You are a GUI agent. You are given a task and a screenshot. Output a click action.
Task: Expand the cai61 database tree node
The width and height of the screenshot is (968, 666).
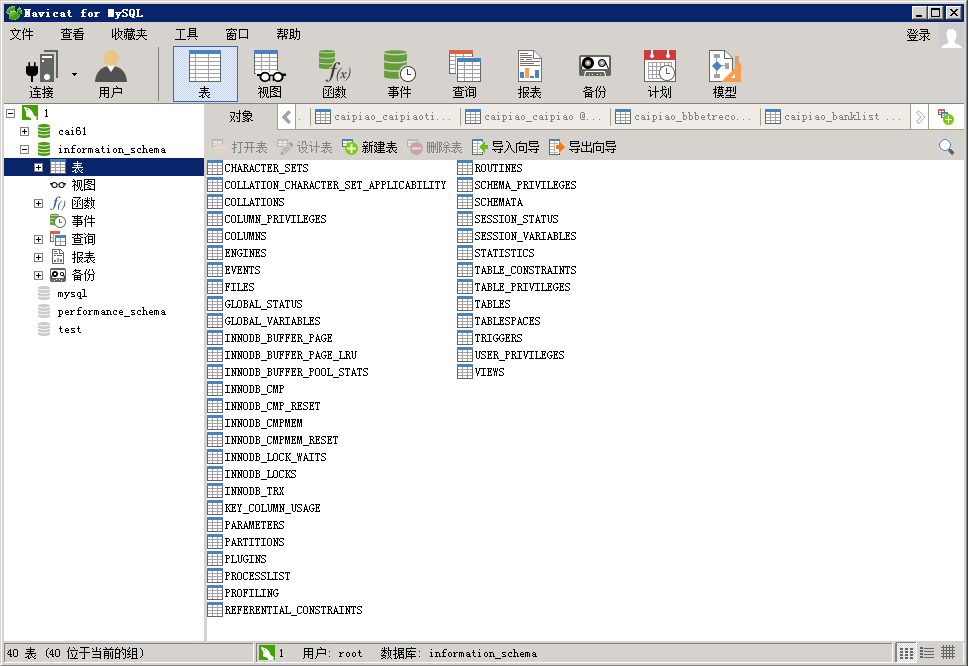coord(24,131)
